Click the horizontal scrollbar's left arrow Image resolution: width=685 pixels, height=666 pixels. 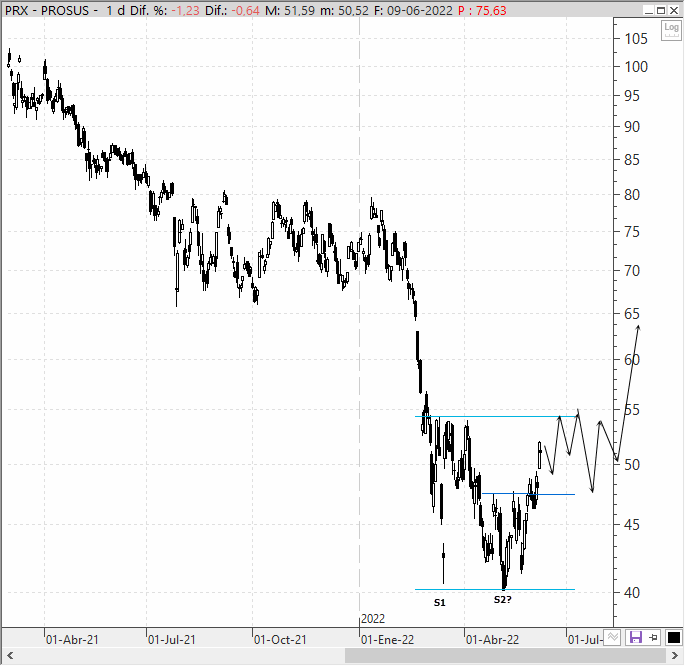(x=10, y=656)
